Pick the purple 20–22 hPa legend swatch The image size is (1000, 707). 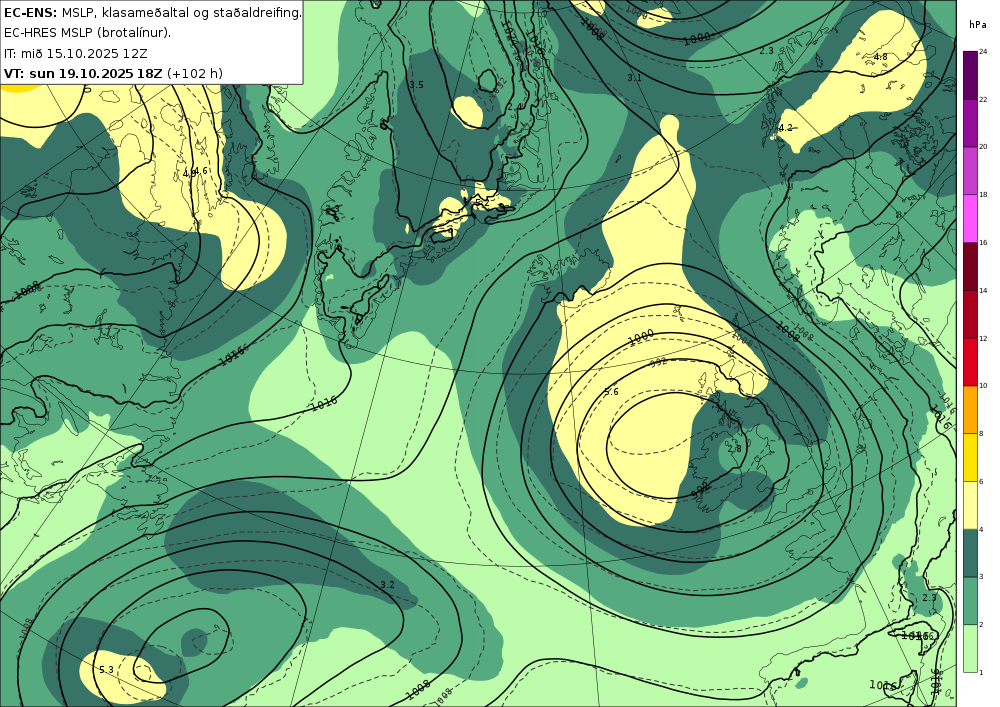coord(970,122)
